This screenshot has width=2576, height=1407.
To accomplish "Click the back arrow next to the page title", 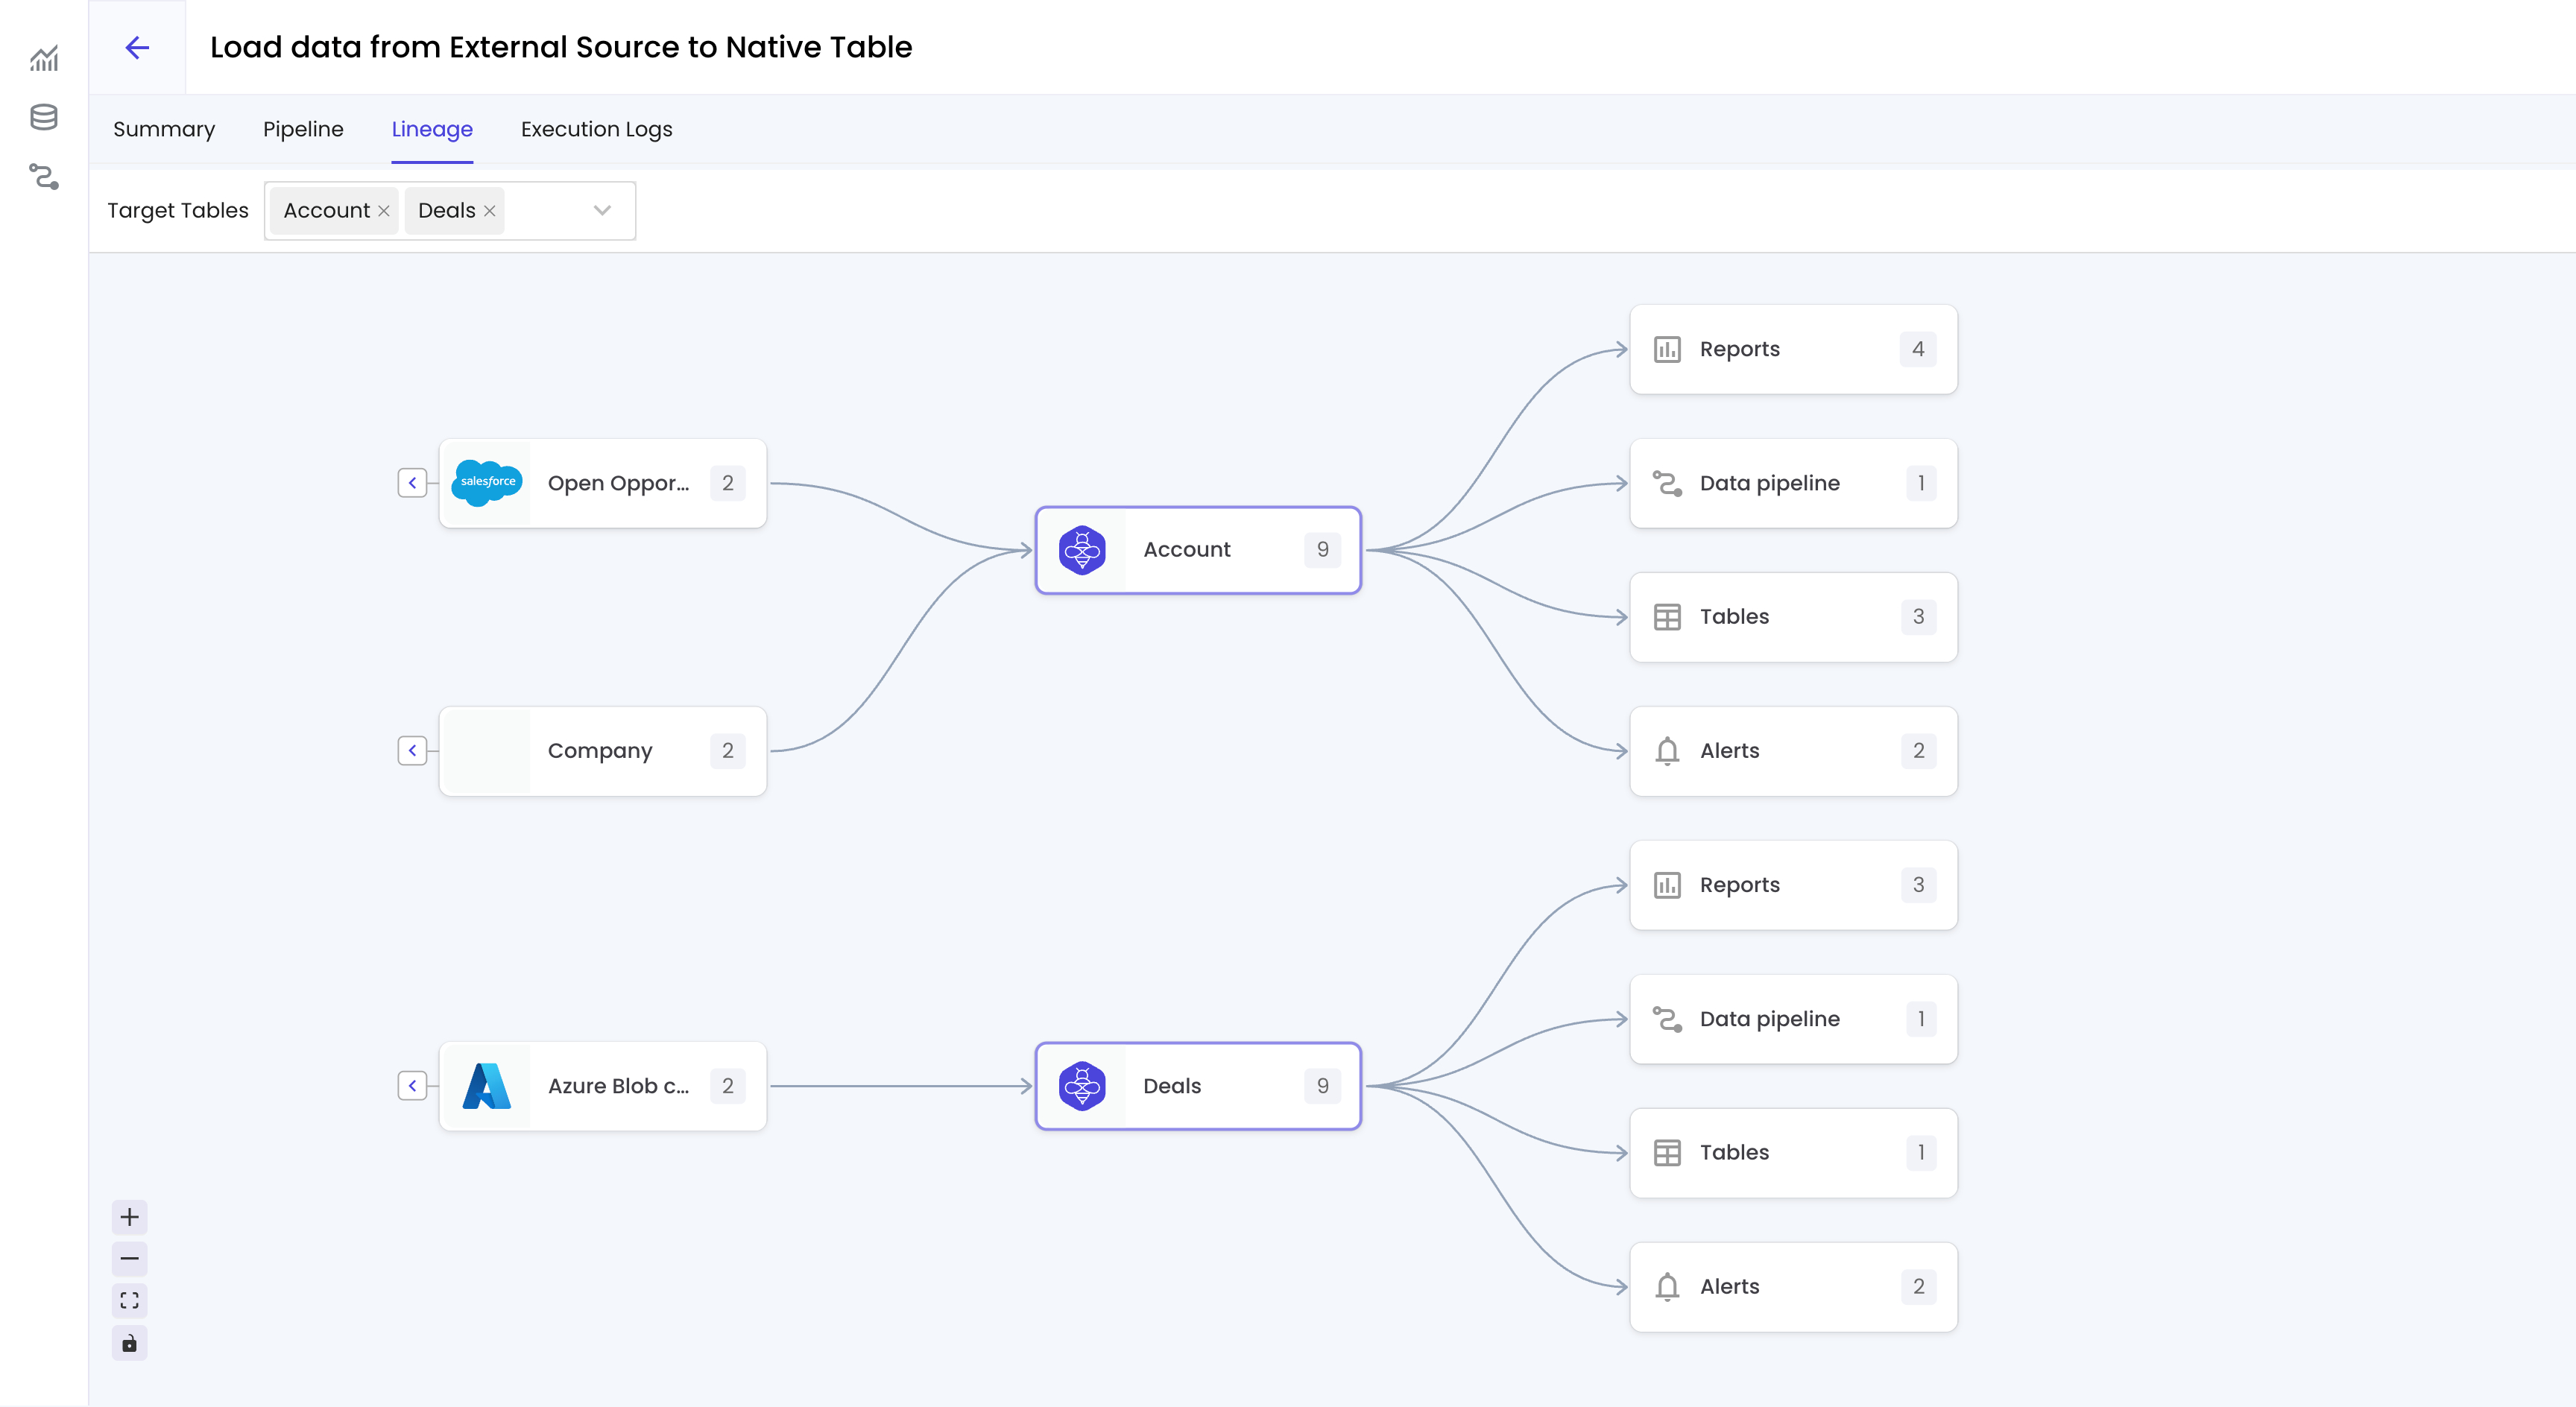I will coord(137,47).
